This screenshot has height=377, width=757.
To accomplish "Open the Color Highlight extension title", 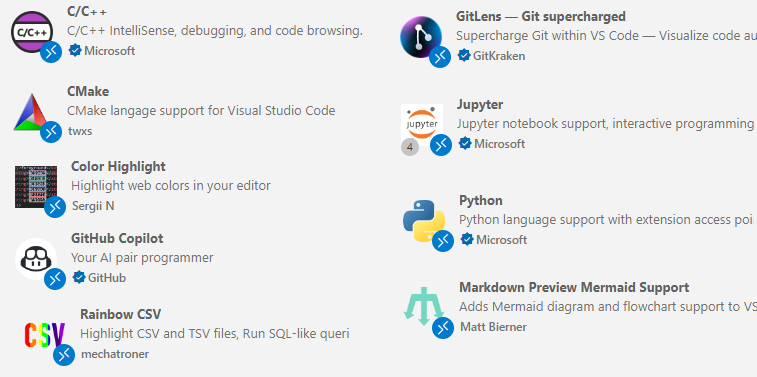I will pos(118,166).
